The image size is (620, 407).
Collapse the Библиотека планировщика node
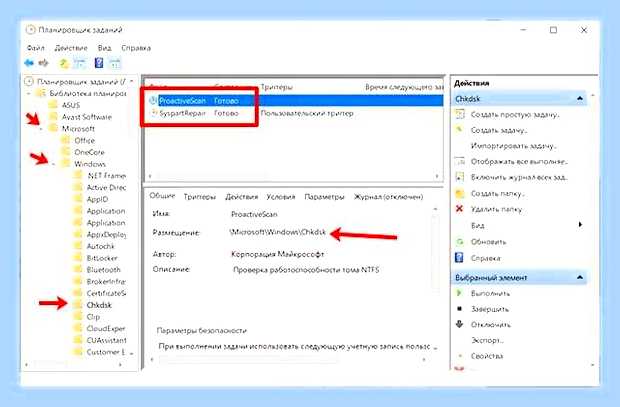(x=29, y=94)
